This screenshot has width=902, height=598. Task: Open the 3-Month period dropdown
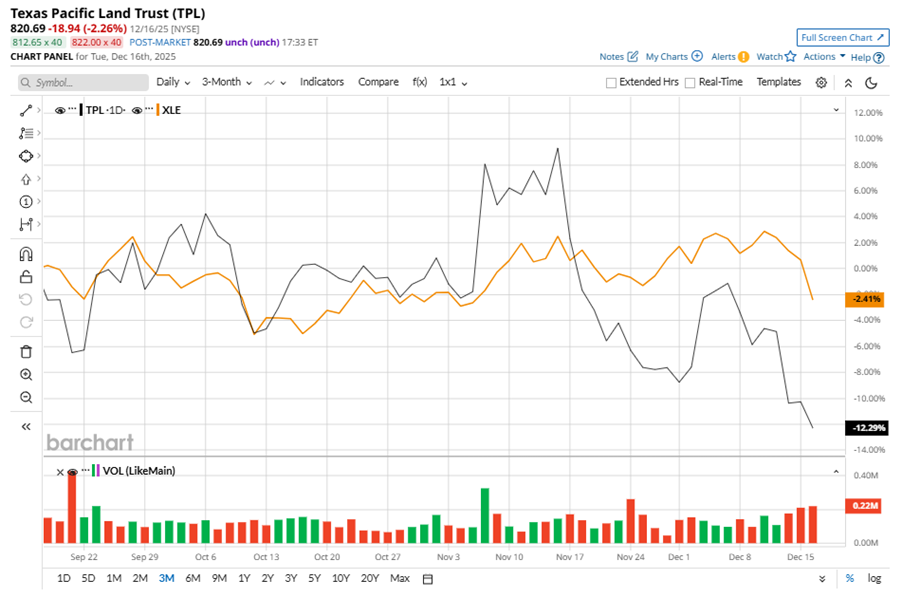[227, 82]
